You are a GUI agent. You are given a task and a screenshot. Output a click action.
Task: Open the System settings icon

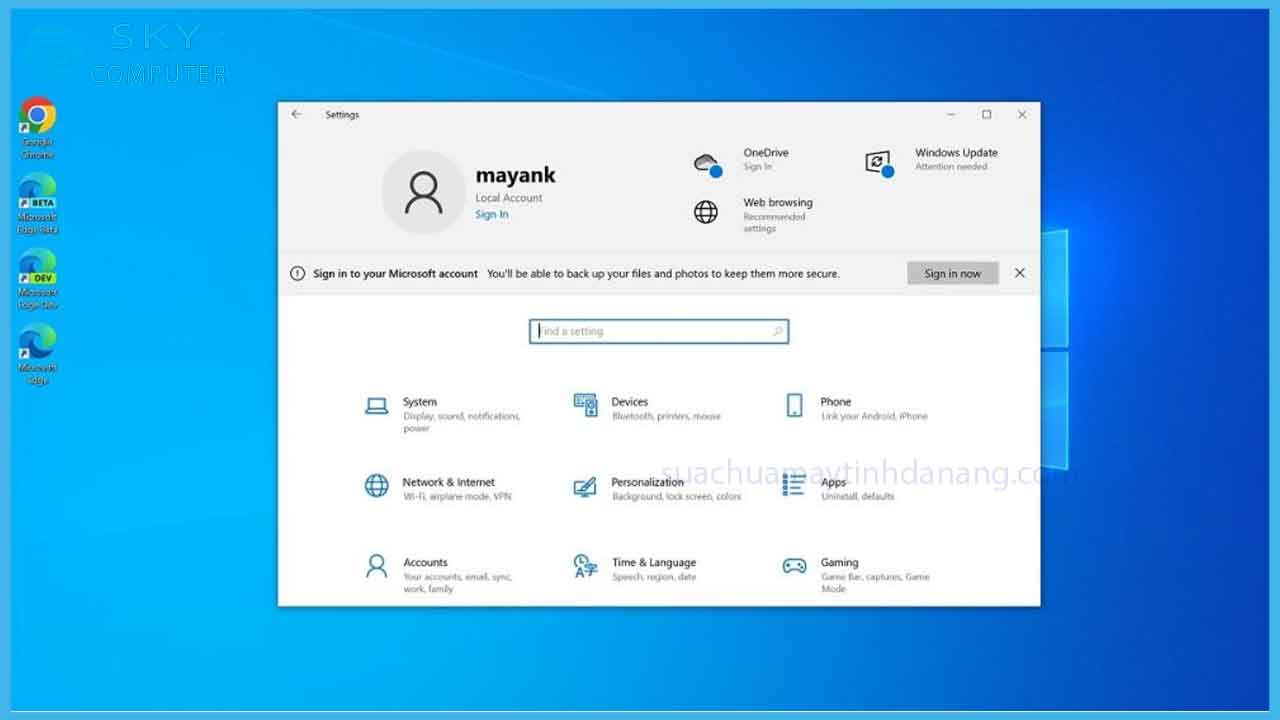coord(376,406)
